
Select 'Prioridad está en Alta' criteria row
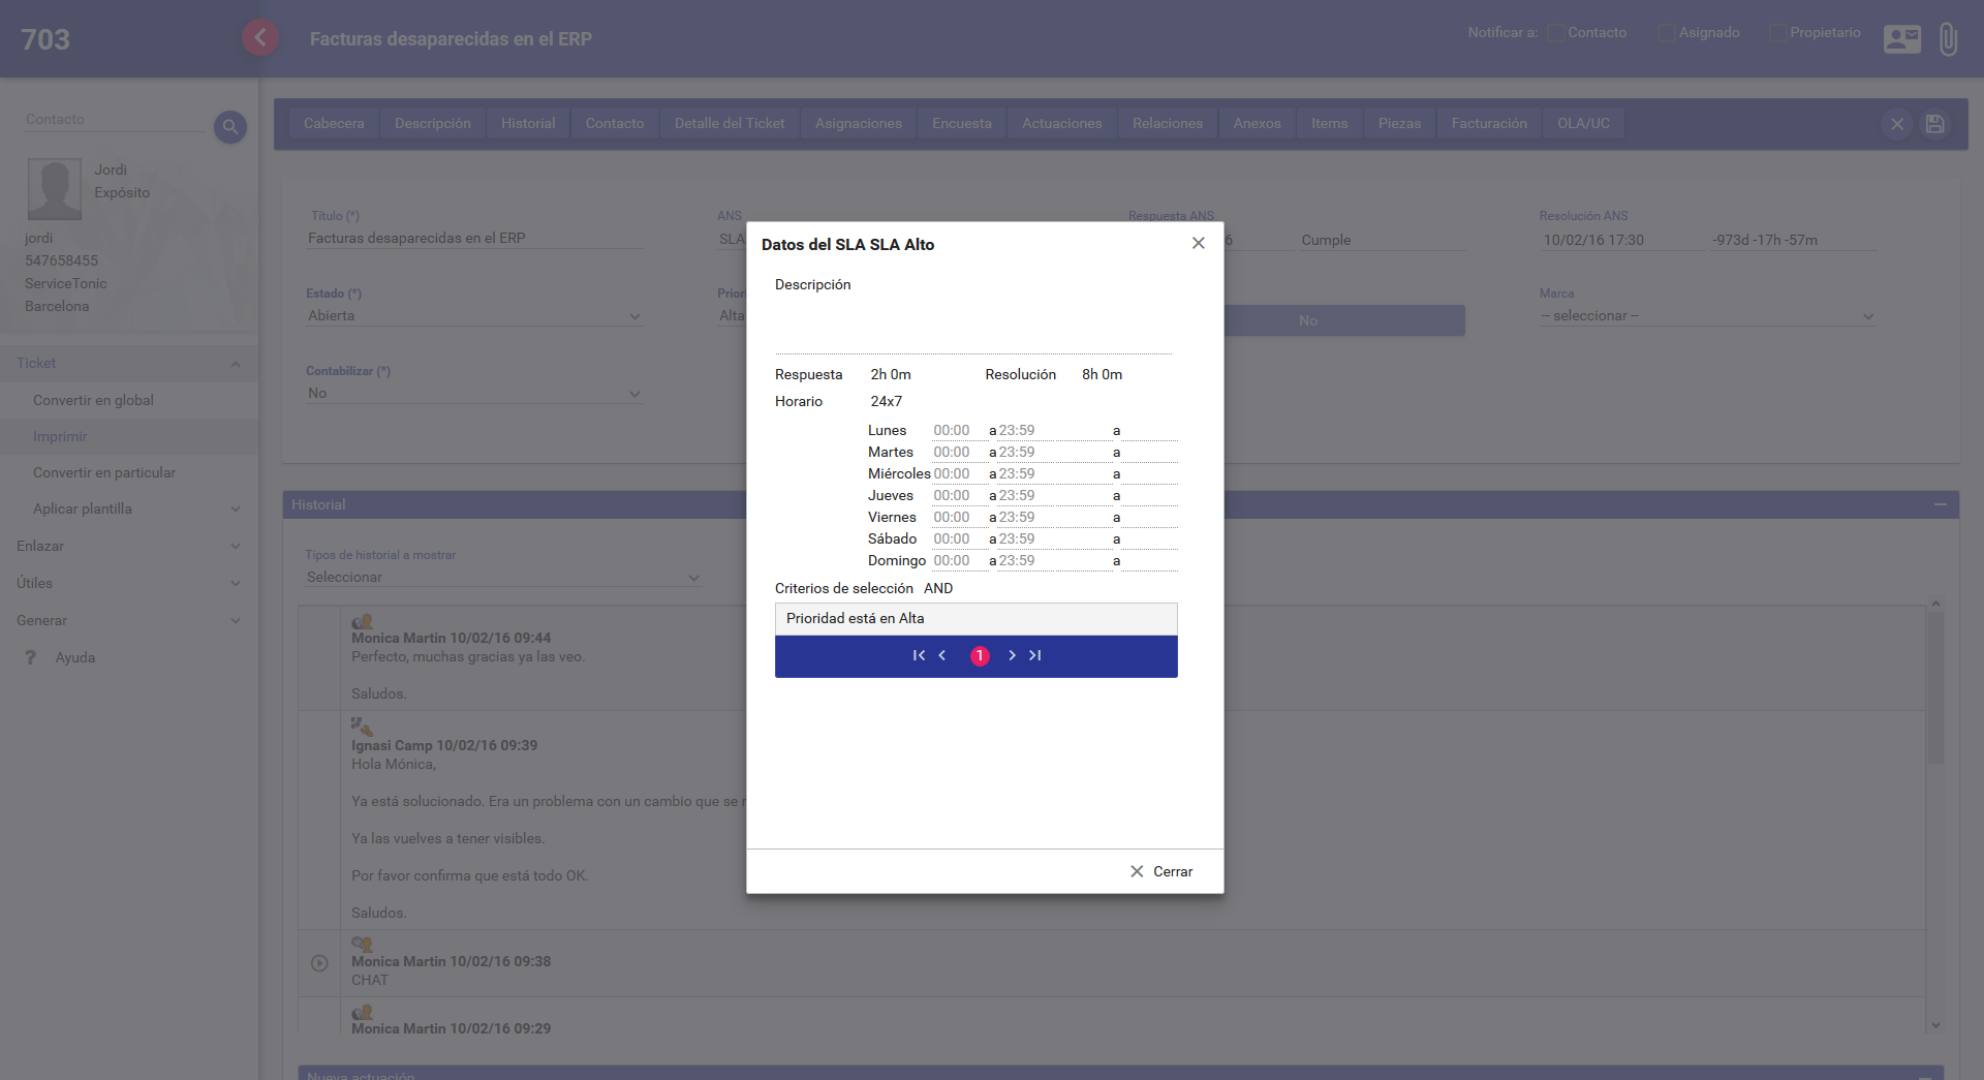click(x=976, y=619)
